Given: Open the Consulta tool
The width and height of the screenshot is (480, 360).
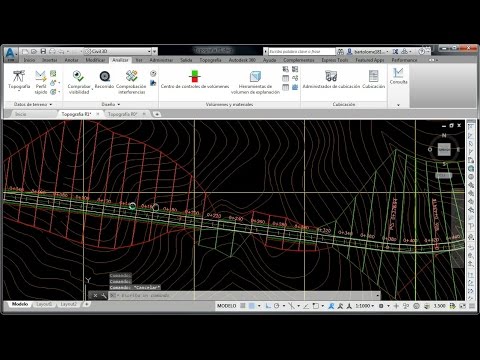Looking at the screenshot, I should (x=398, y=76).
